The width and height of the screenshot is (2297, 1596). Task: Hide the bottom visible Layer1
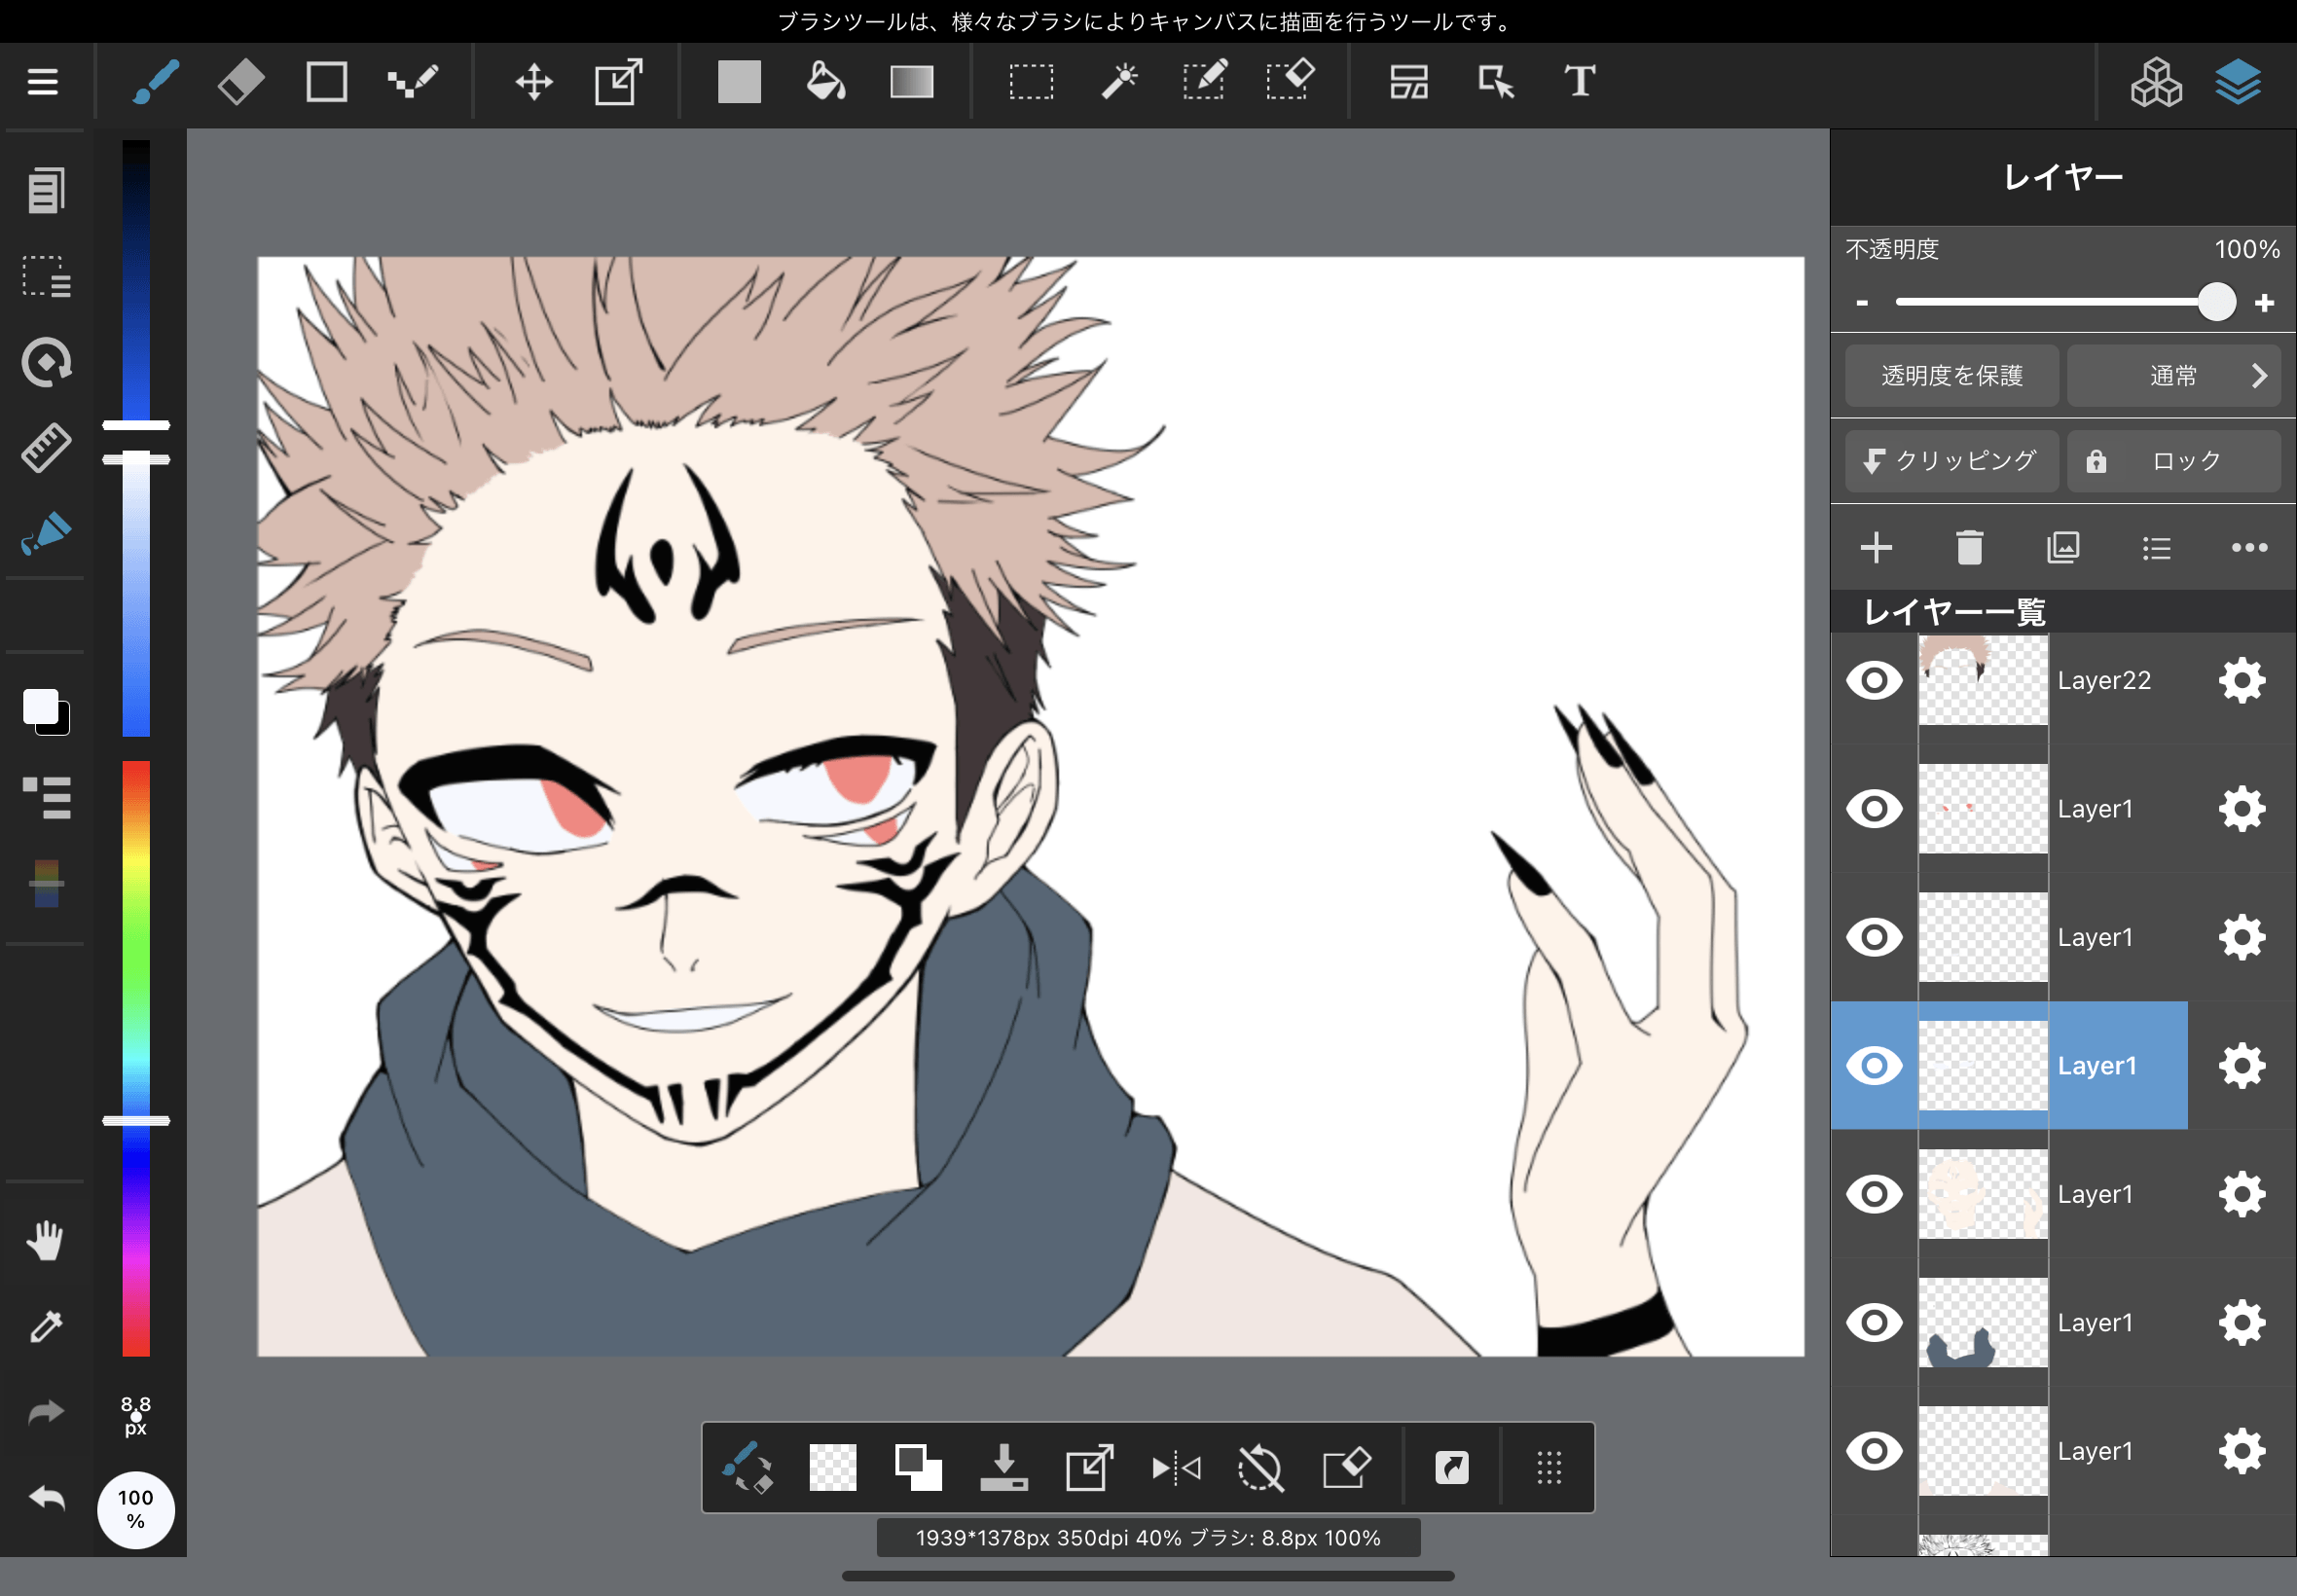tap(1874, 1450)
